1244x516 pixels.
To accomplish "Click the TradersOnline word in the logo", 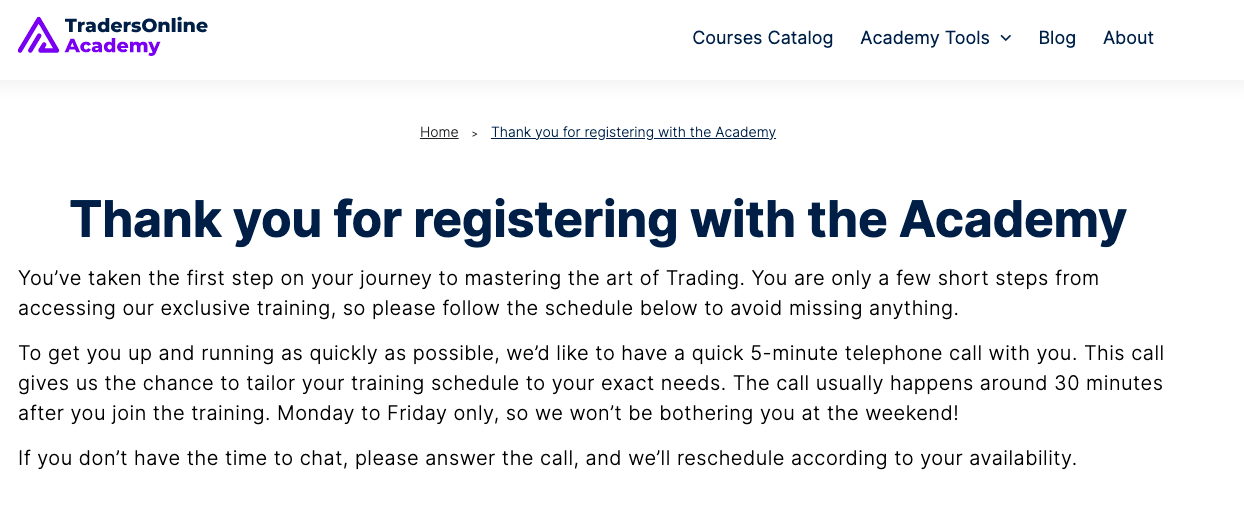I will tap(136, 26).
